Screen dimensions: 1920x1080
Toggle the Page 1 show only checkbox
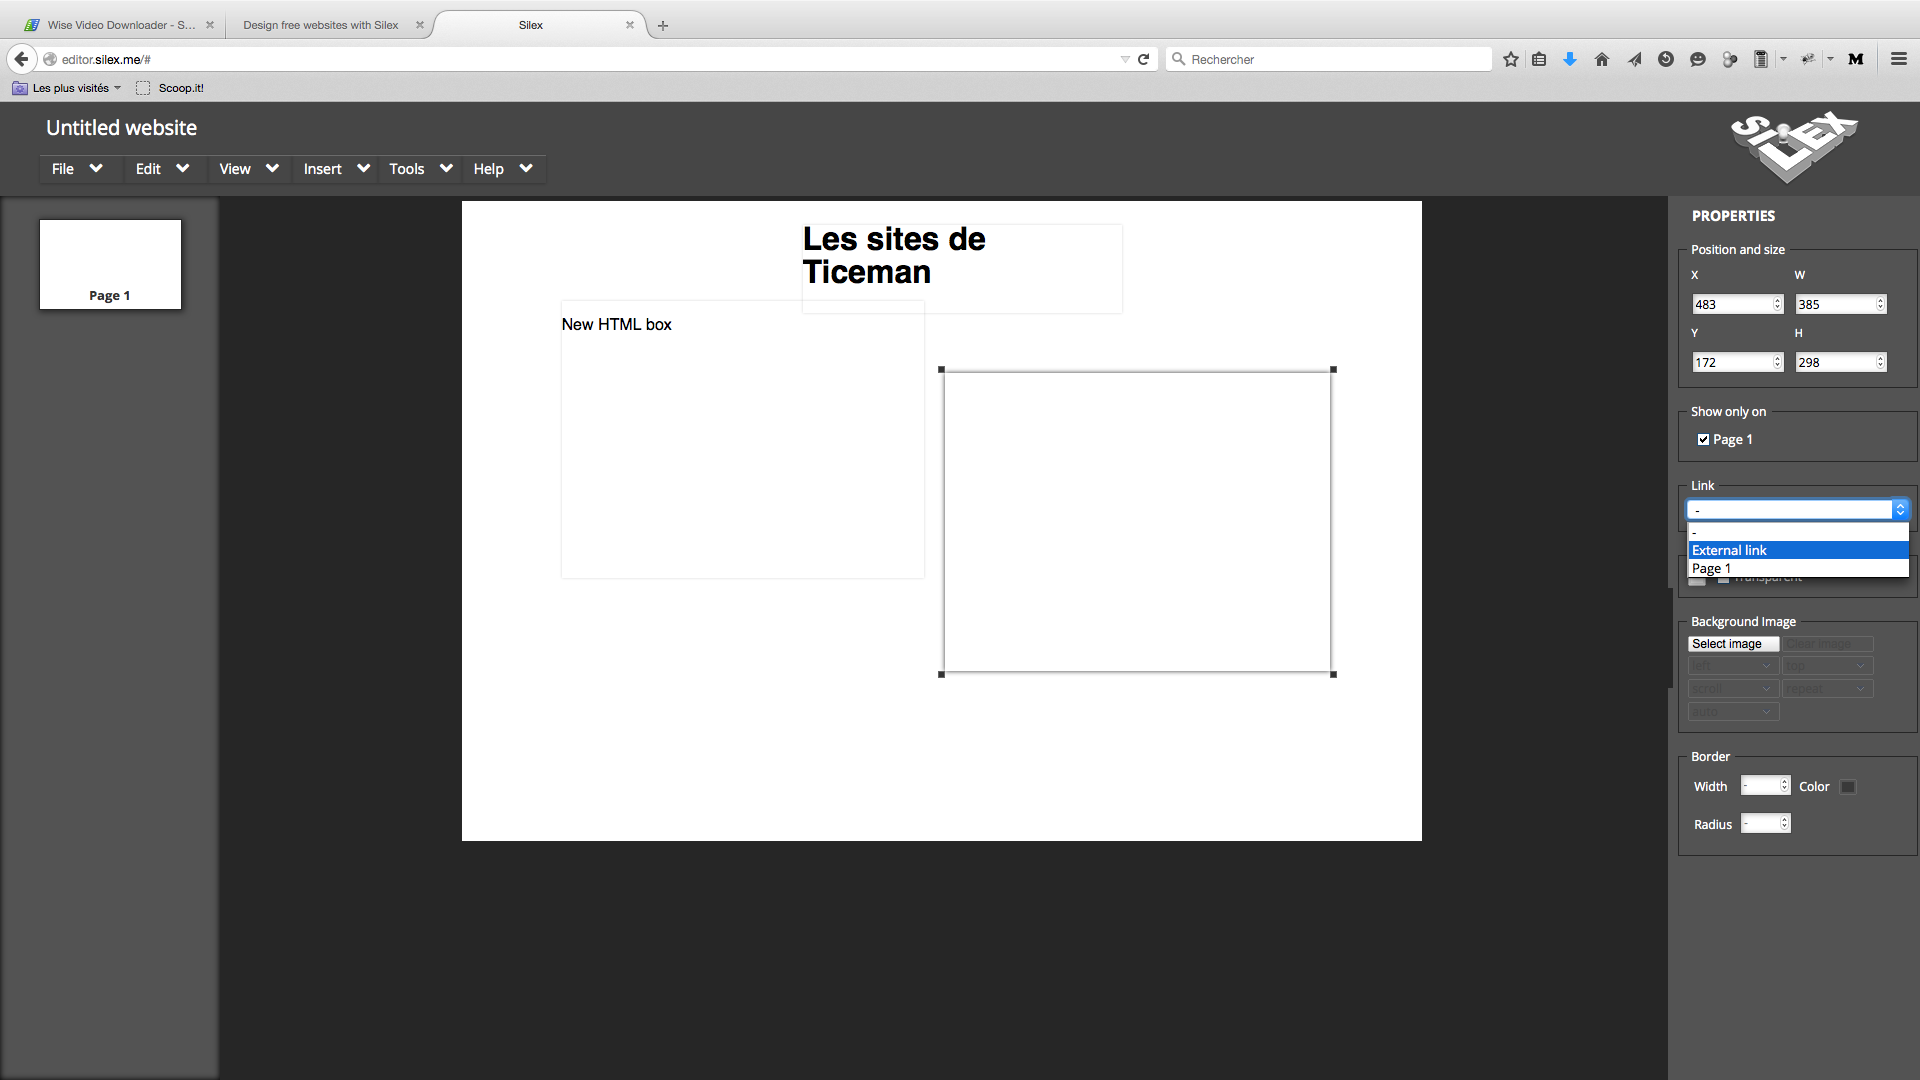pyautogui.click(x=1701, y=439)
